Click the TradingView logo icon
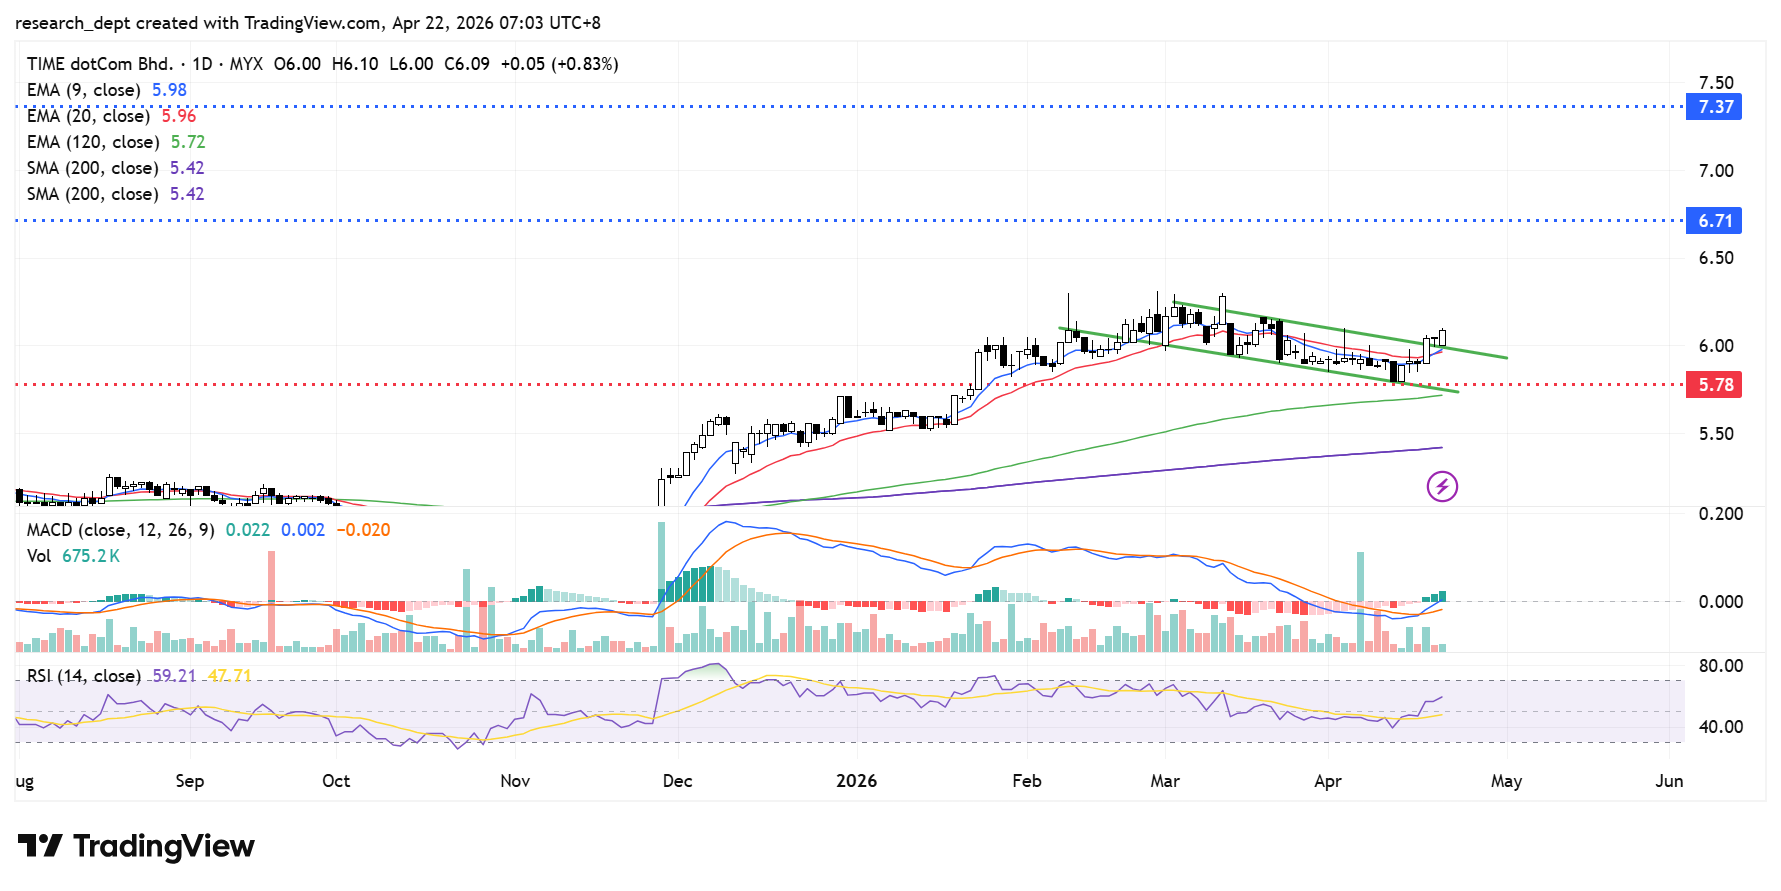The height and width of the screenshot is (891, 1781). (40, 846)
